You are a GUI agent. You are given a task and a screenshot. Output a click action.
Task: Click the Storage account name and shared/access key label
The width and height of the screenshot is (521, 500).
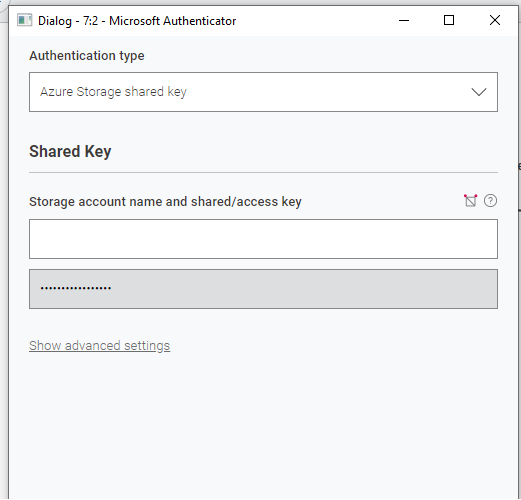(165, 202)
